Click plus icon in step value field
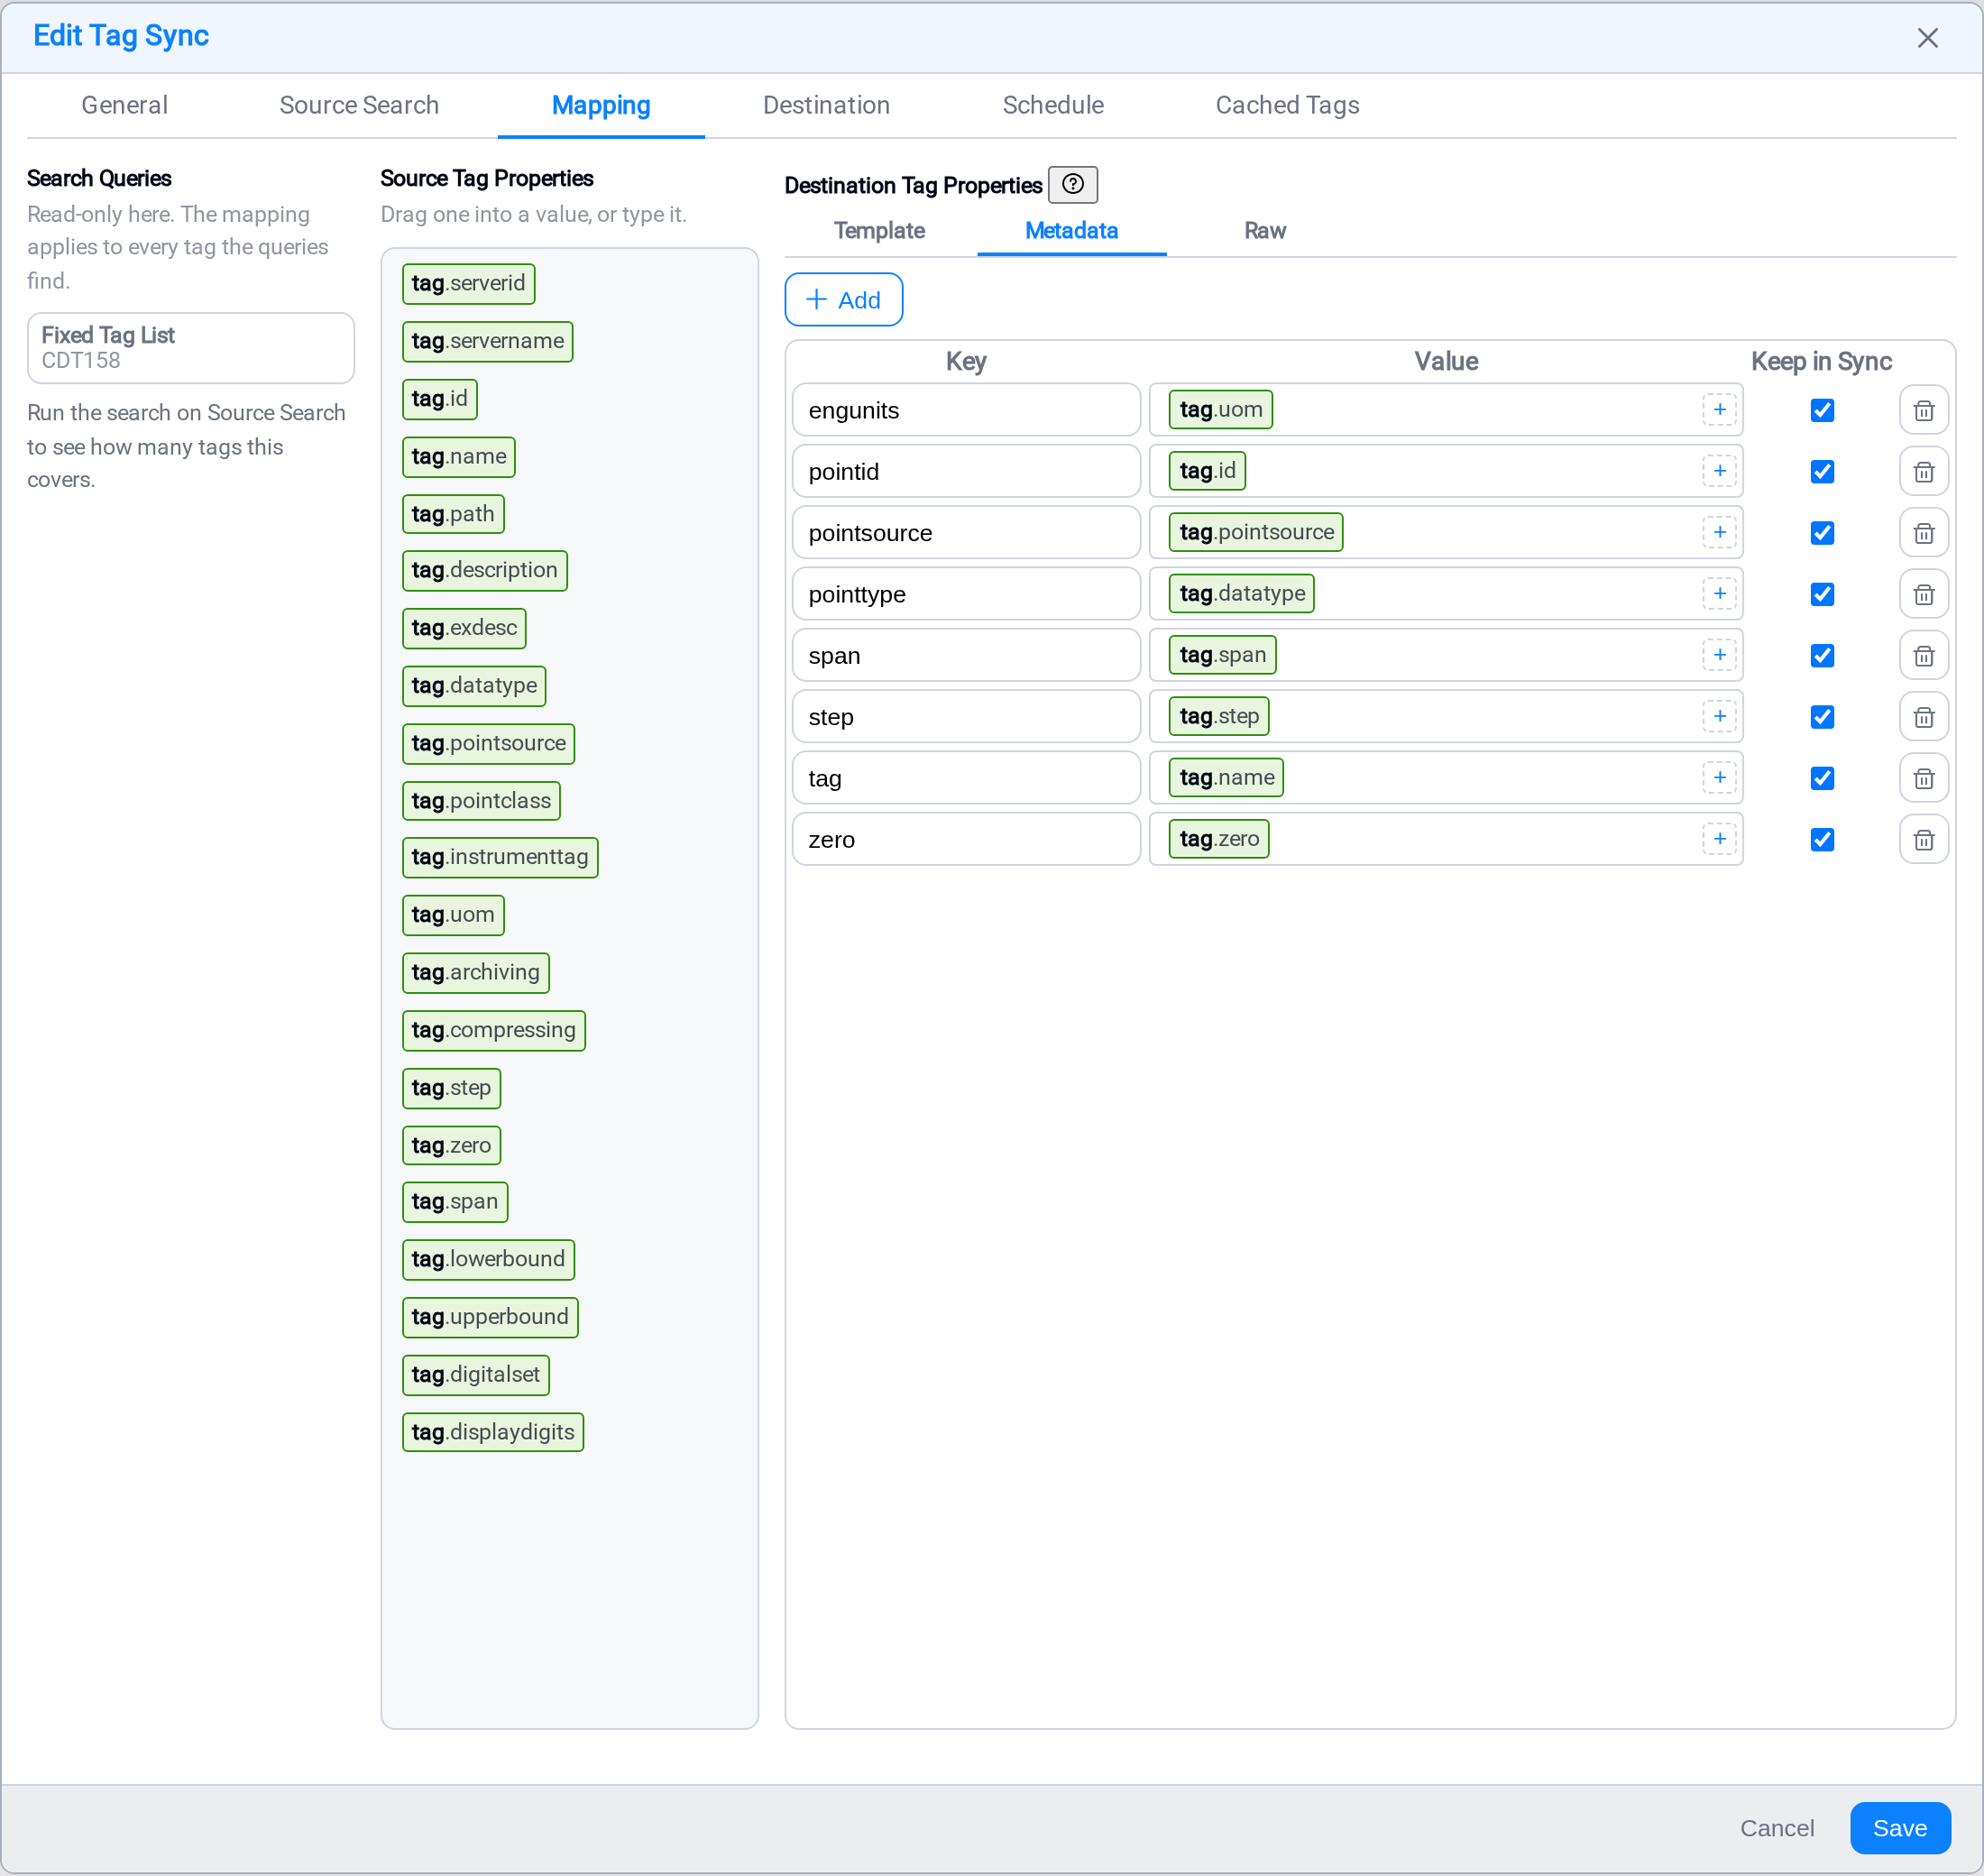The image size is (1984, 1876). pos(1719,716)
